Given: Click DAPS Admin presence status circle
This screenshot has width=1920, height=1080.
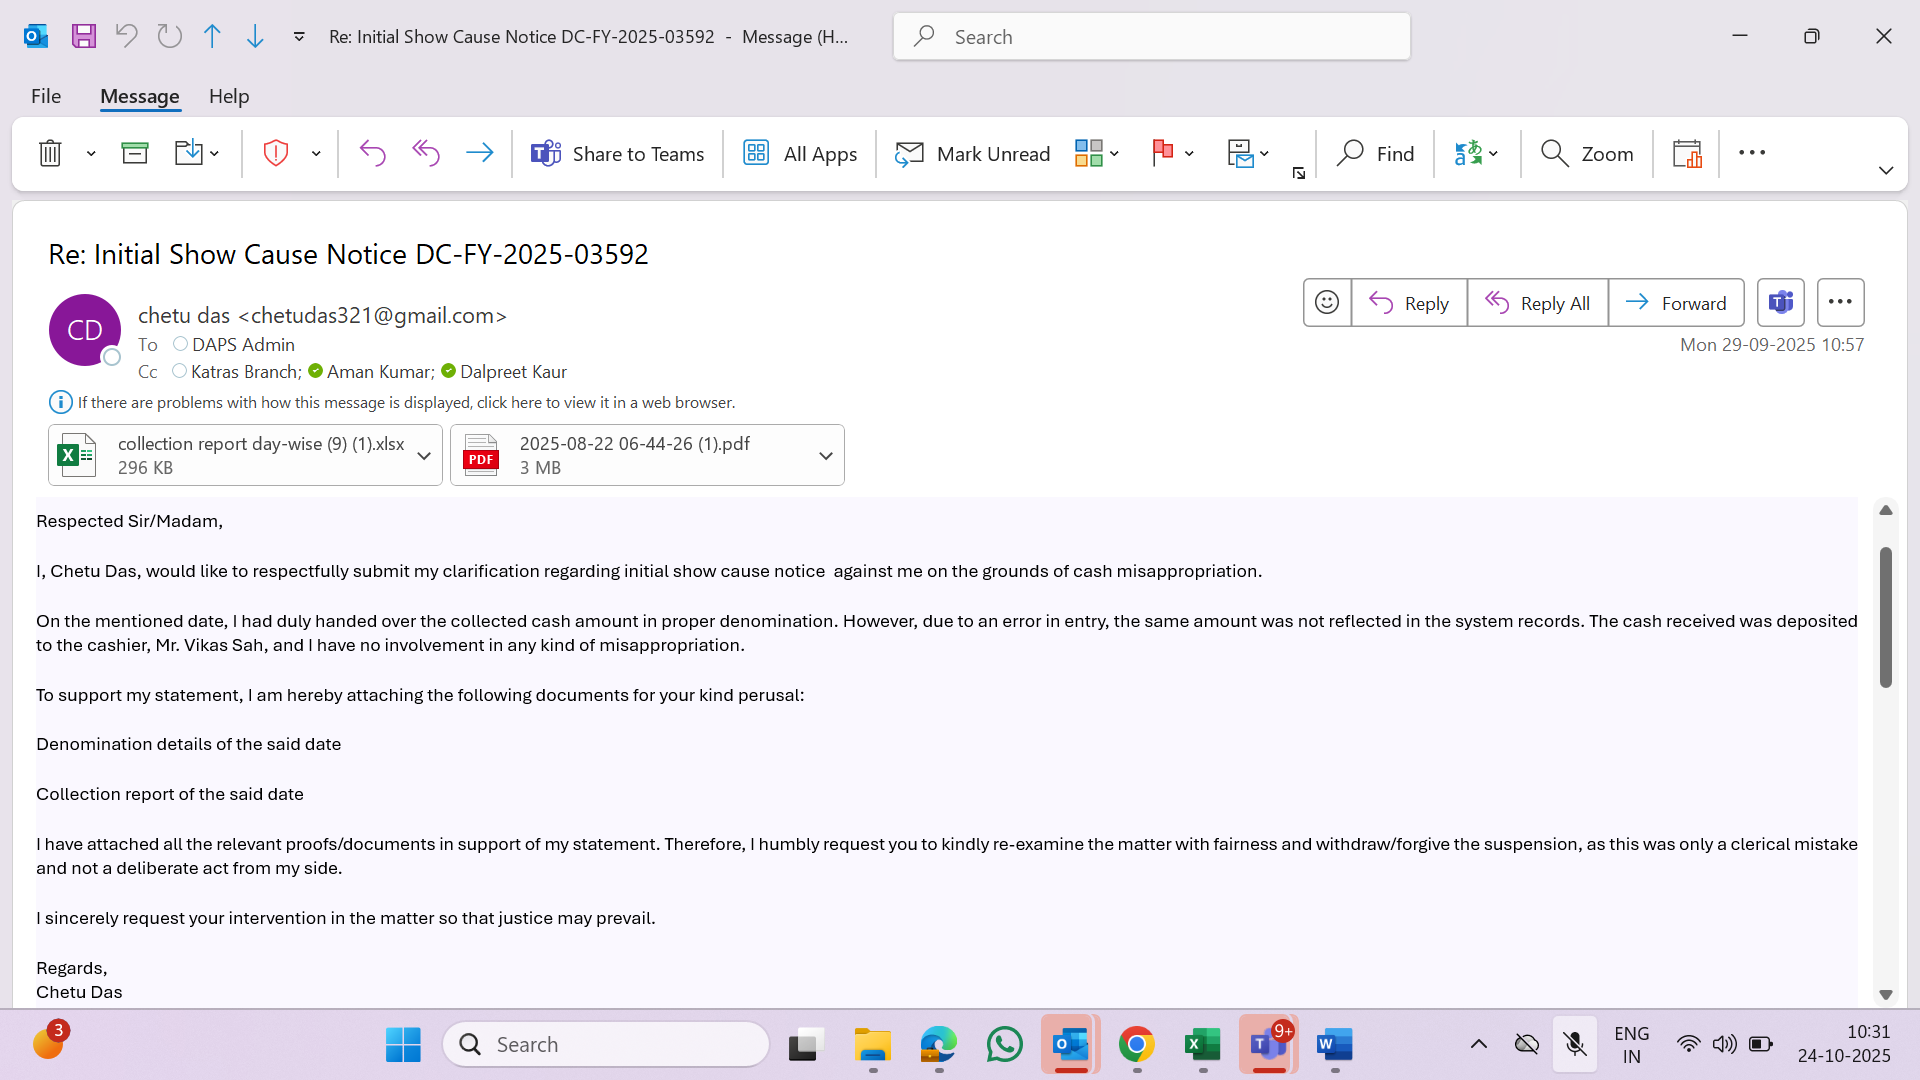Looking at the screenshot, I should (x=180, y=344).
